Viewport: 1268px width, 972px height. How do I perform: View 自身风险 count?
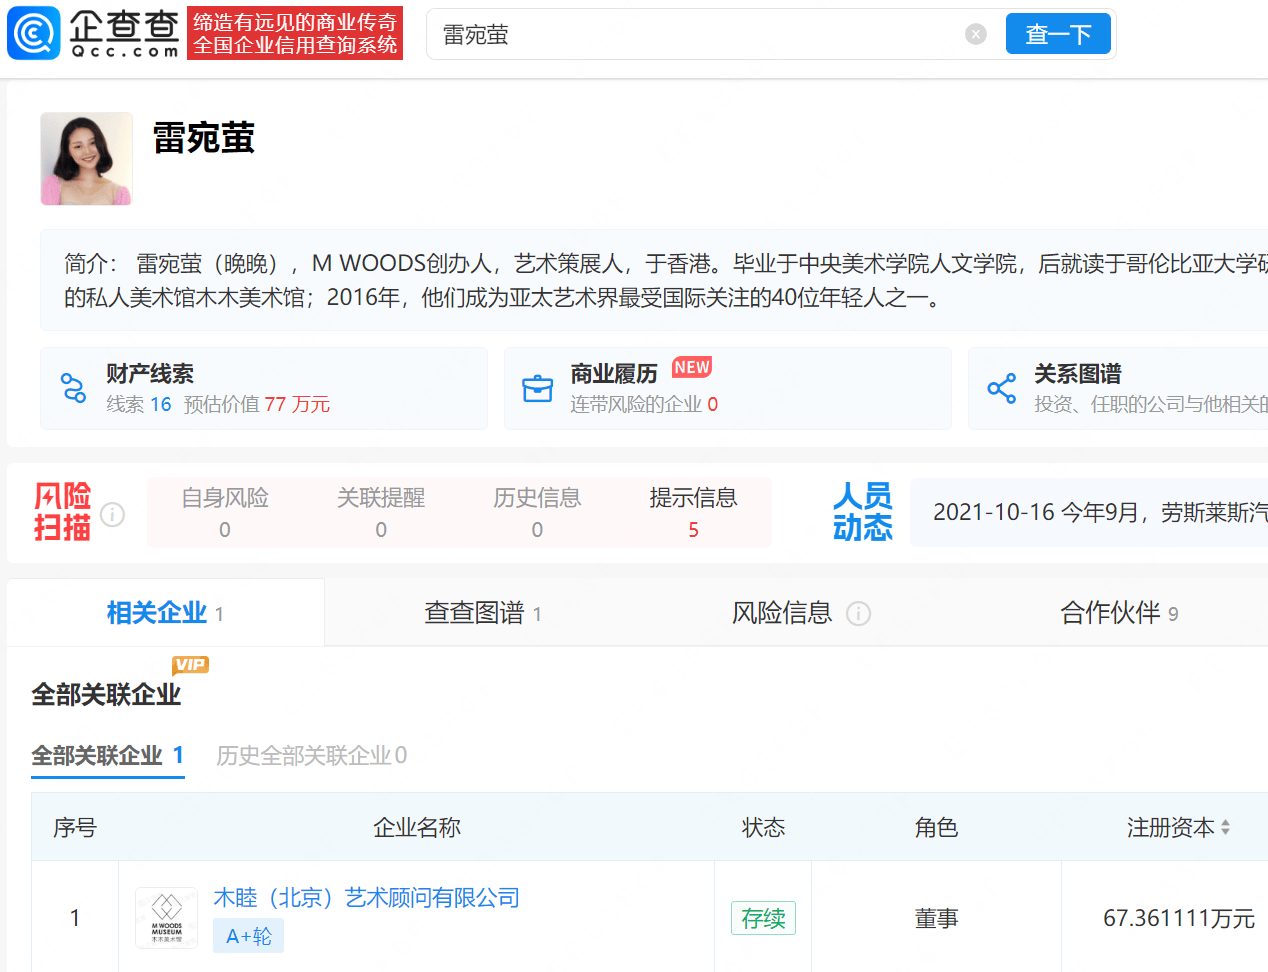click(x=225, y=513)
